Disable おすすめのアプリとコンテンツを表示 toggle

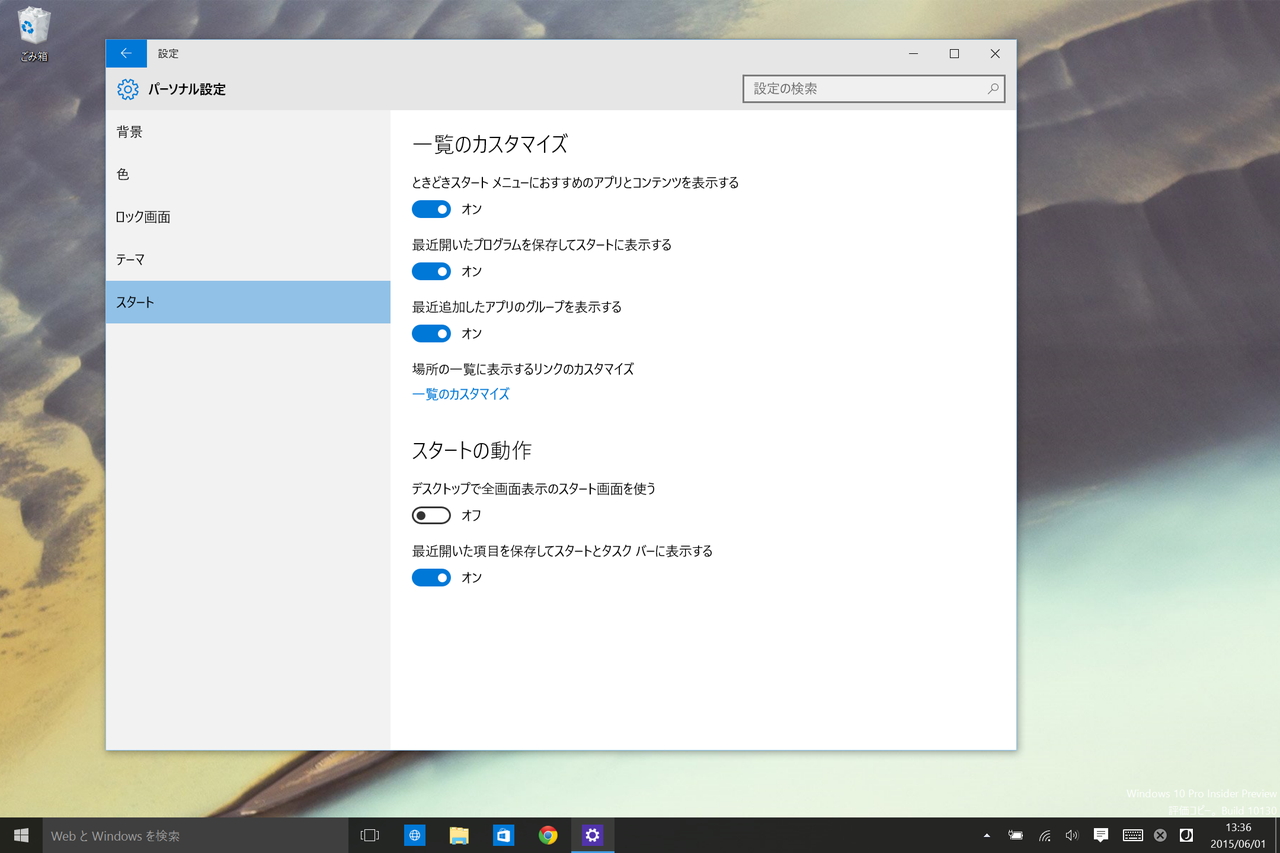pos(431,209)
